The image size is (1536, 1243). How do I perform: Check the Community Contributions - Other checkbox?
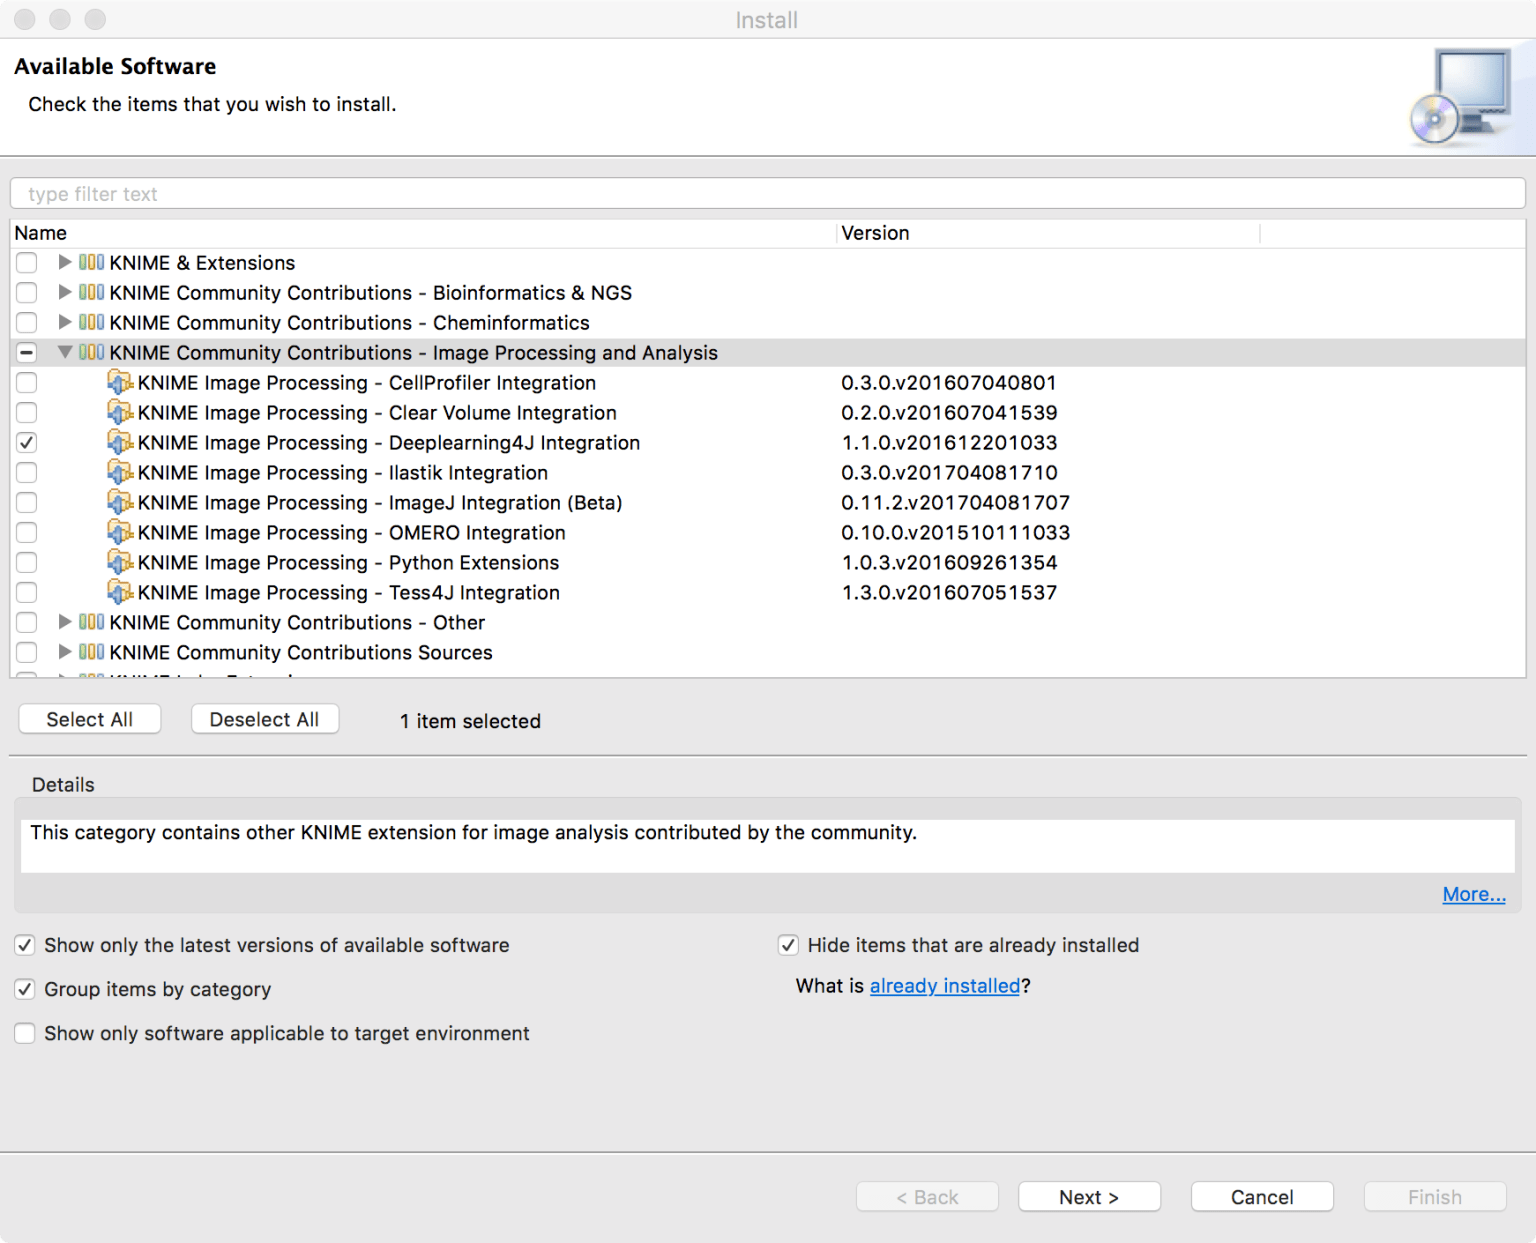tap(27, 622)
